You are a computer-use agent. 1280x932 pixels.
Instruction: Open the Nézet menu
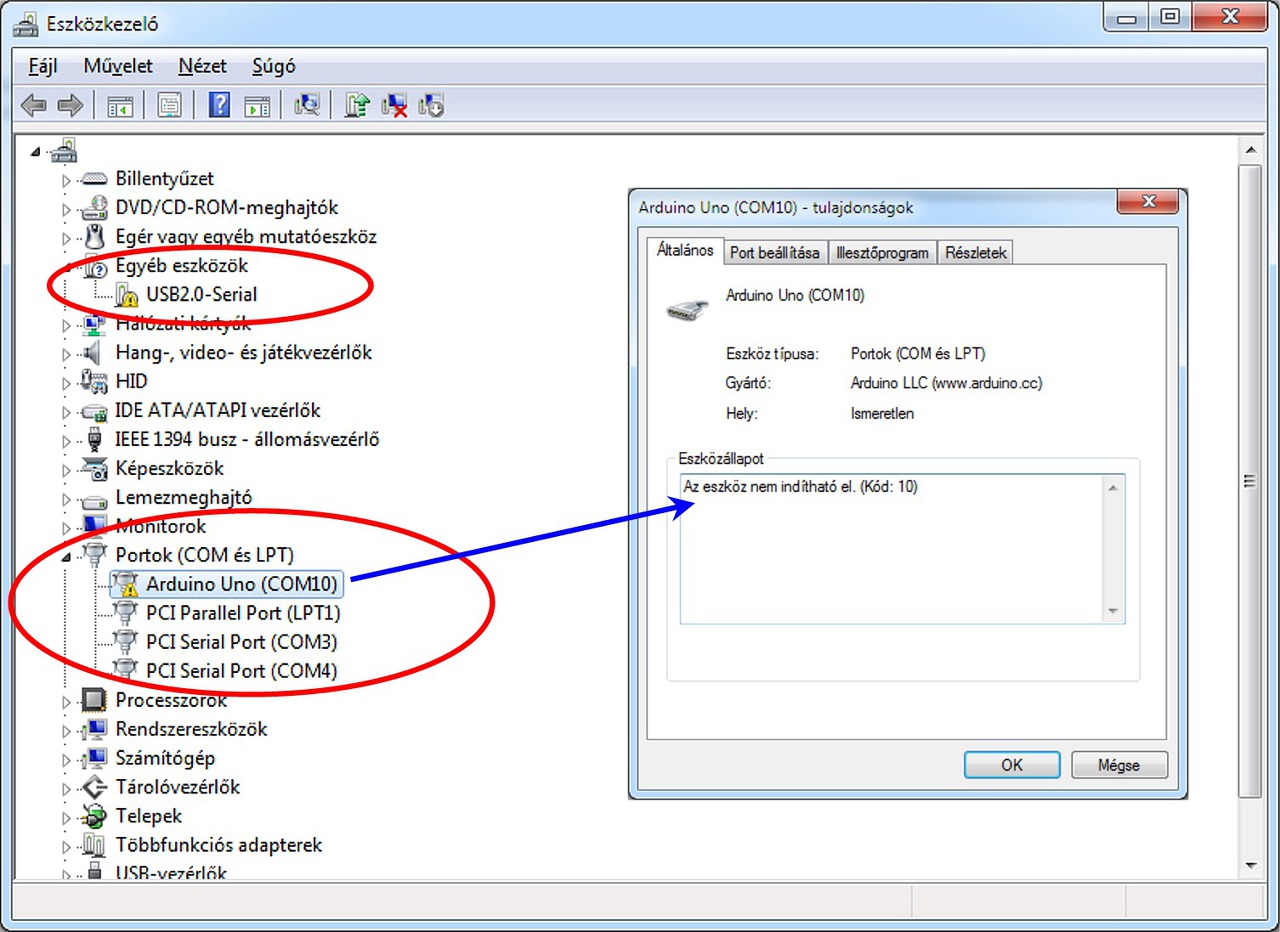pyautogui.click(x=202, y=67)
